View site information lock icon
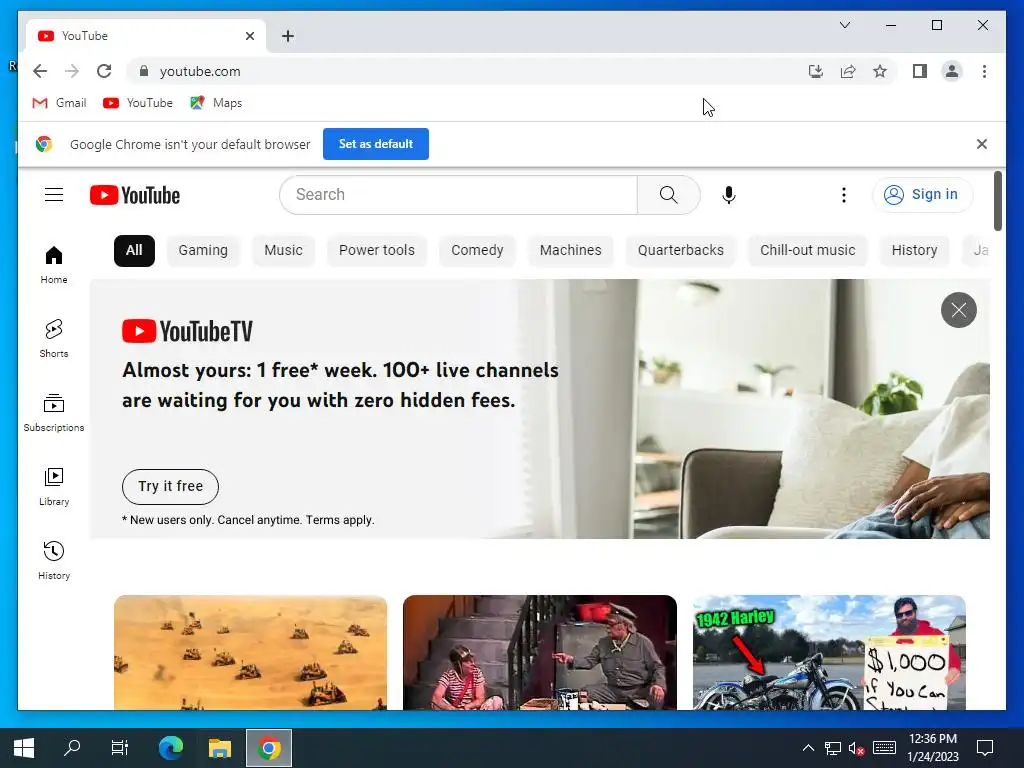 click(144, 71)
